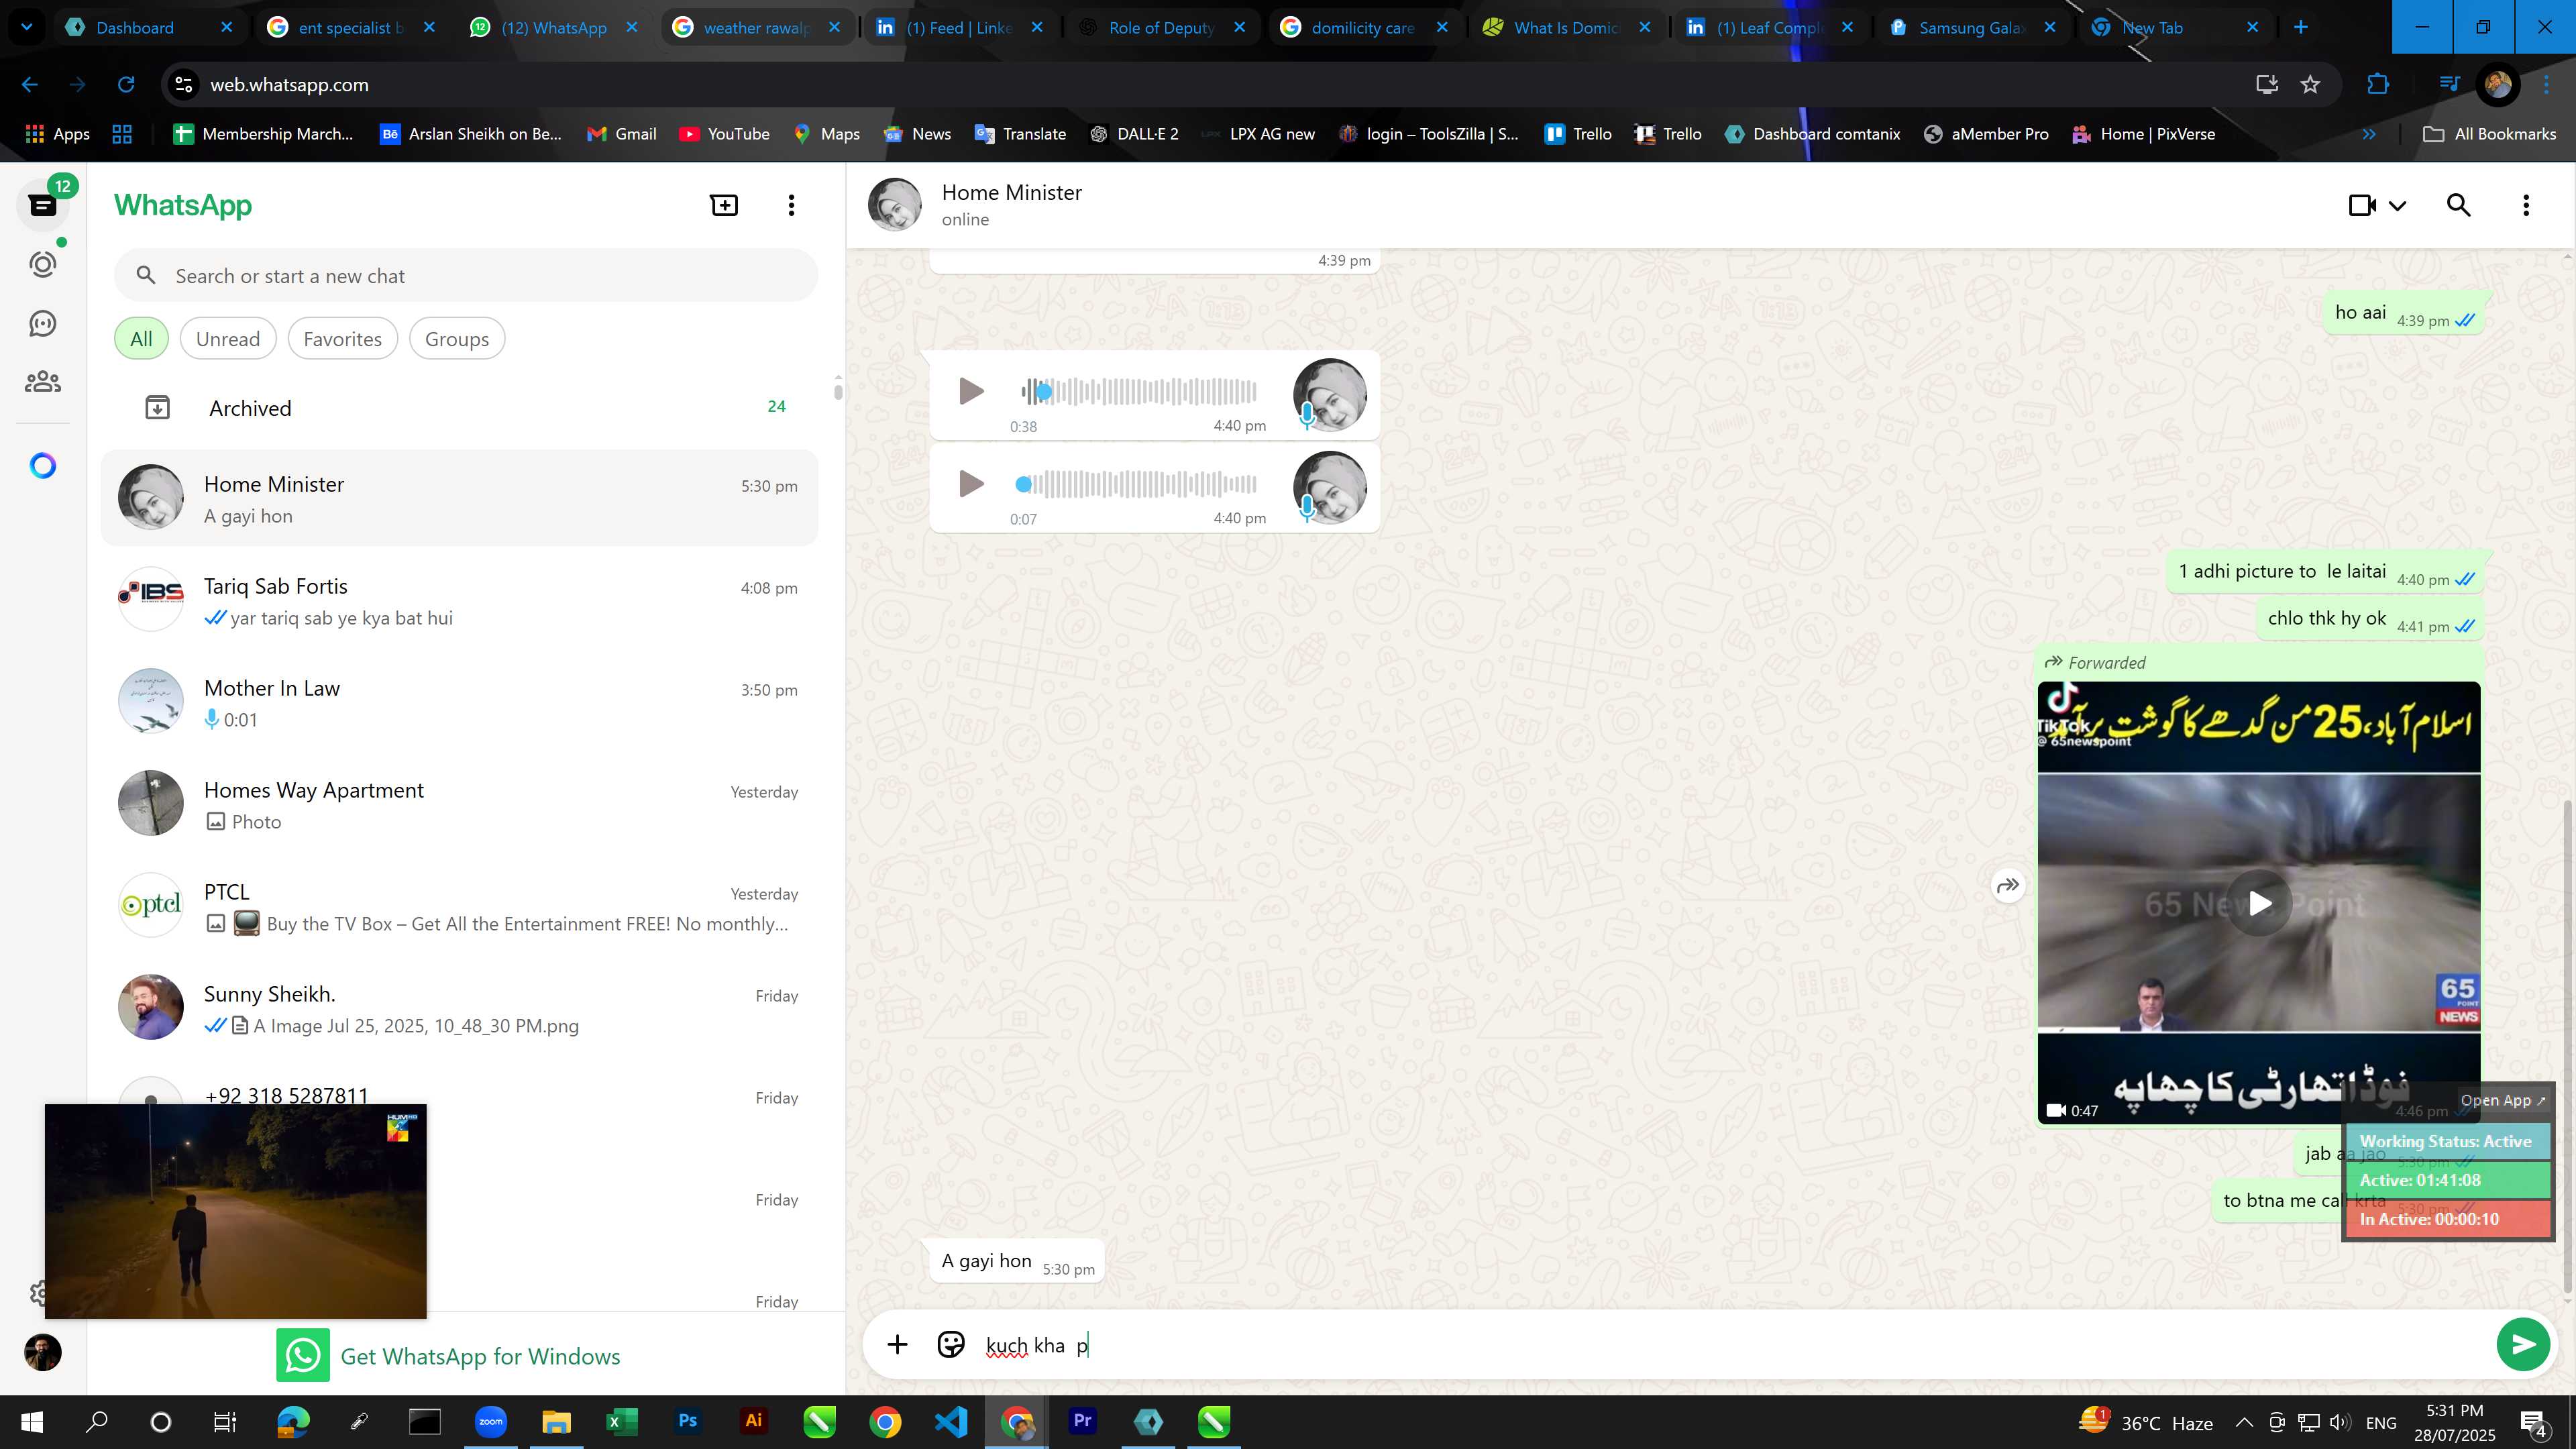The image size is (2576, 1449).
Task: Select the Unread chat filter
Action: click(228, 339)
